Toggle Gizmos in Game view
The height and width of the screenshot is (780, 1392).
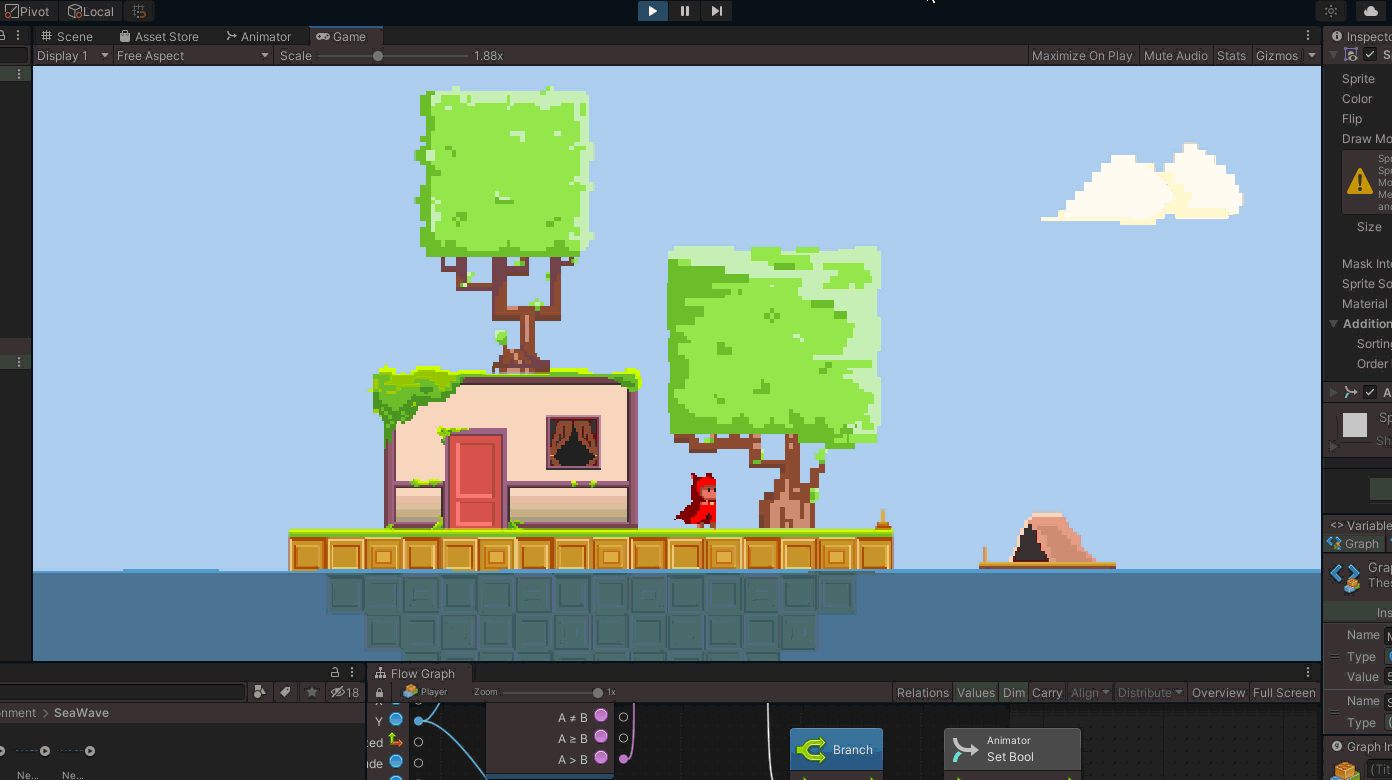[x=1276, y=56]
